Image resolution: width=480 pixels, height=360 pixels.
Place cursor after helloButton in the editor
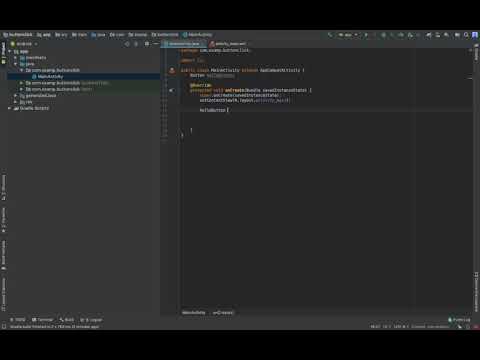point(226,110)
